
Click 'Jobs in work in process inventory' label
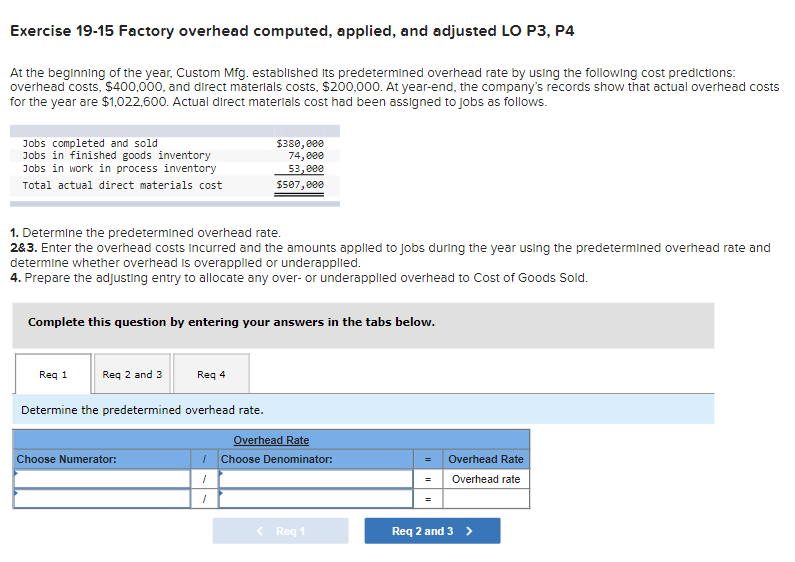click(120, 168)
